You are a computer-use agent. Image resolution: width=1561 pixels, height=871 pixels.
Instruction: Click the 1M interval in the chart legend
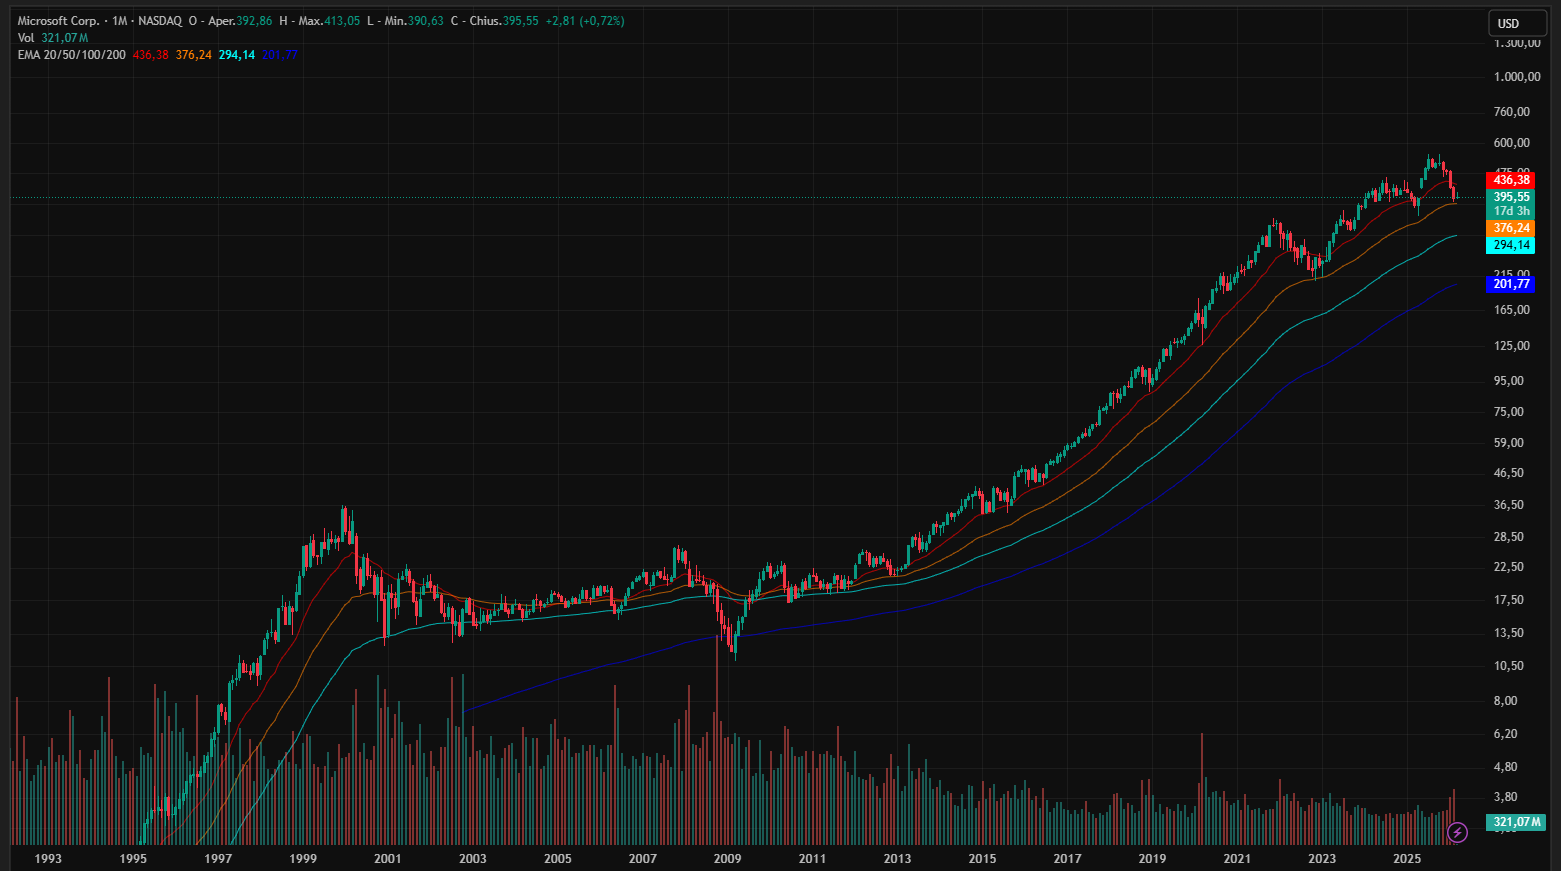pos(120,21)
